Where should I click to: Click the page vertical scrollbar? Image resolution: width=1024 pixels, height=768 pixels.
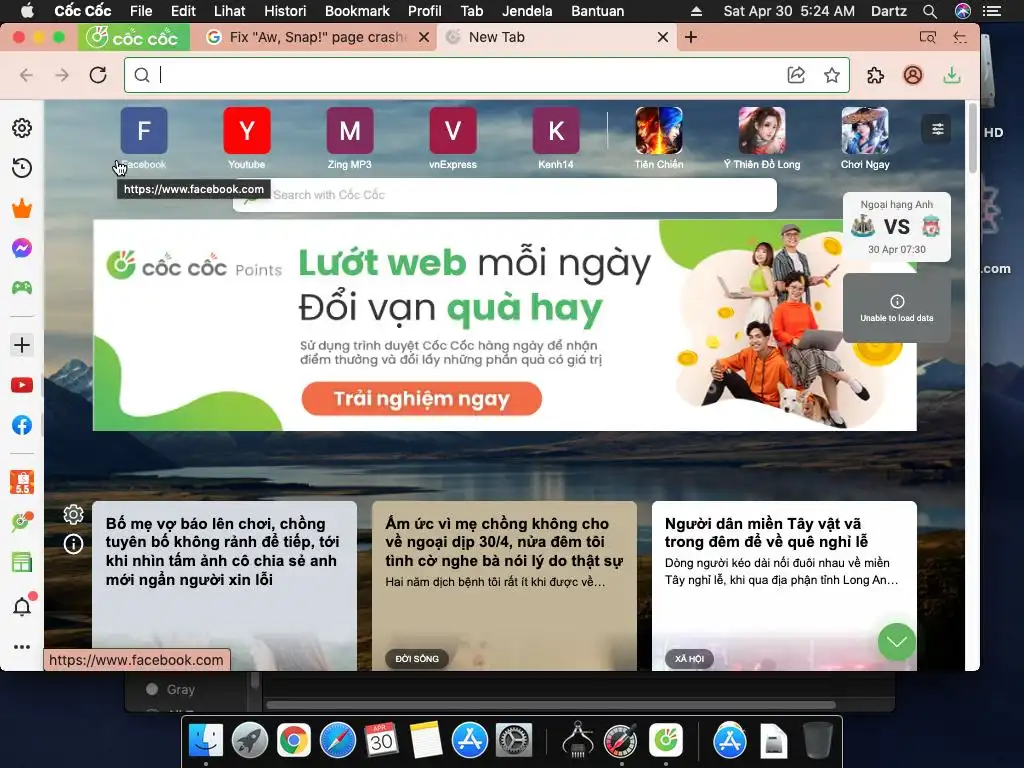972,137
